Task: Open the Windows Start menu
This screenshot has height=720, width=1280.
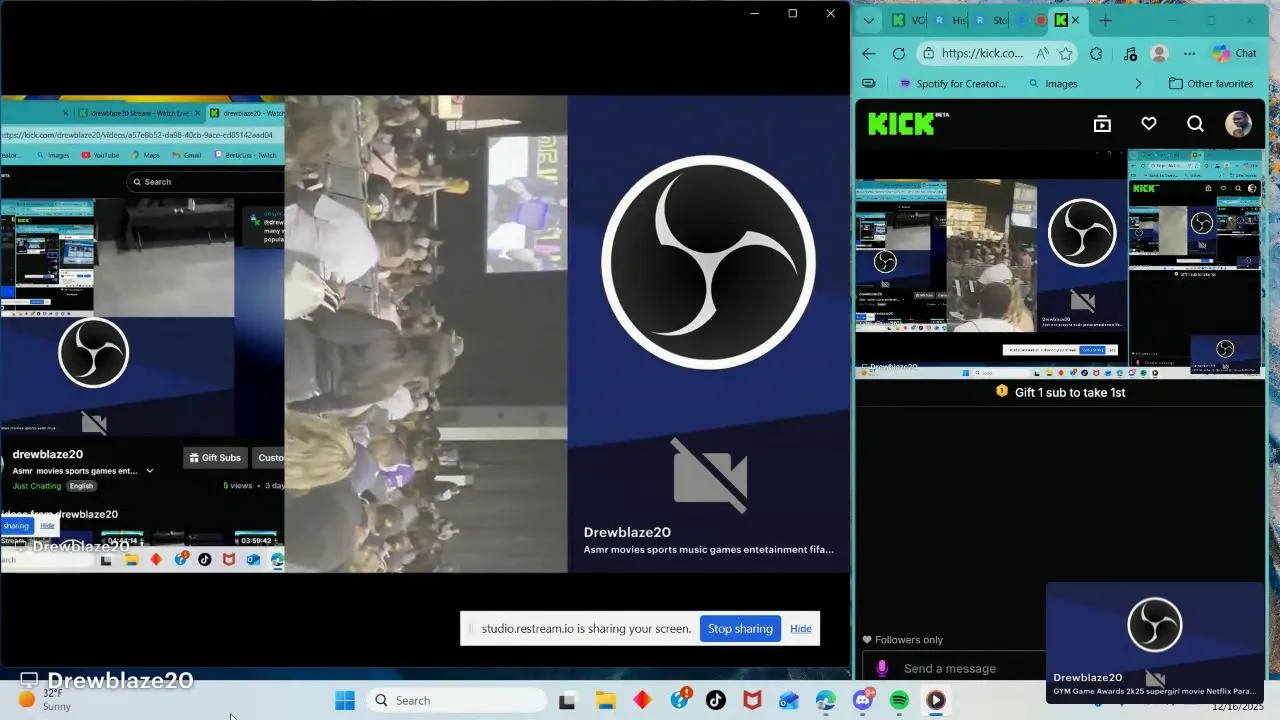Action: (x=345, y=700)
